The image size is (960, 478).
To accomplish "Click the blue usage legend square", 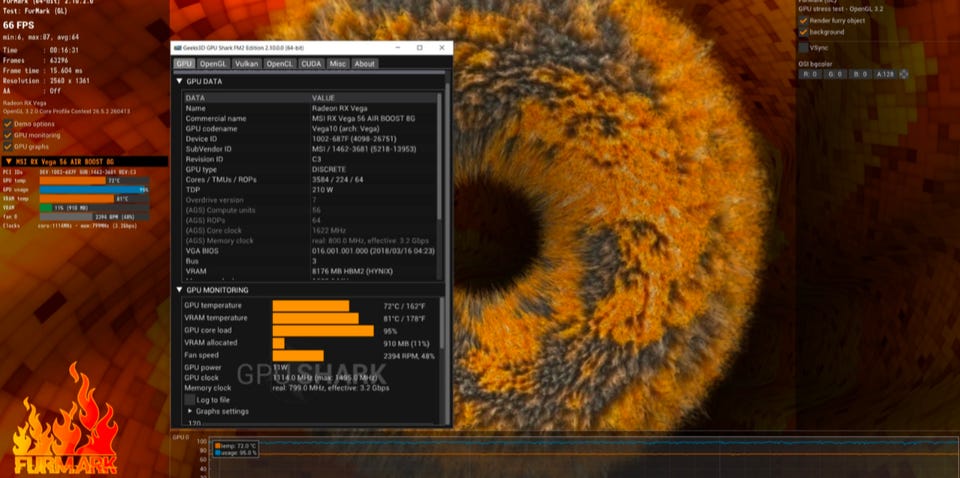I will tap(218, 453).
